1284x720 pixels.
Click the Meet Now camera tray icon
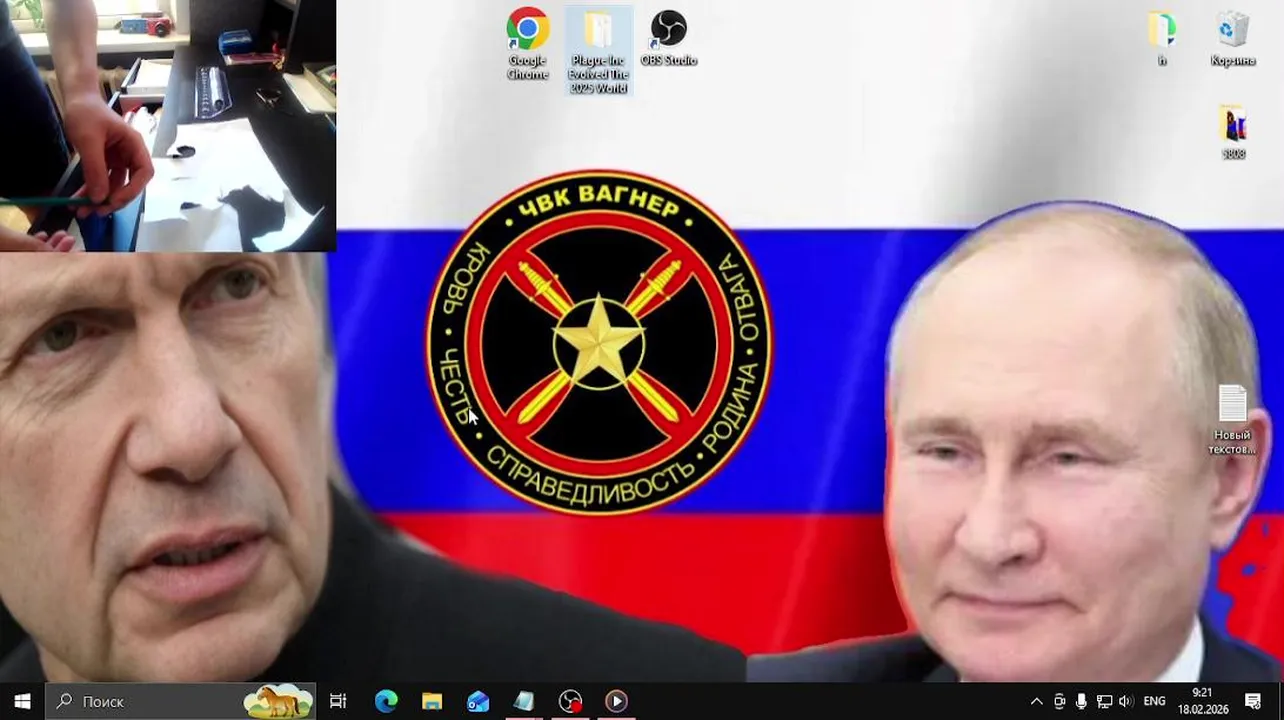[x=1059, y=701]
